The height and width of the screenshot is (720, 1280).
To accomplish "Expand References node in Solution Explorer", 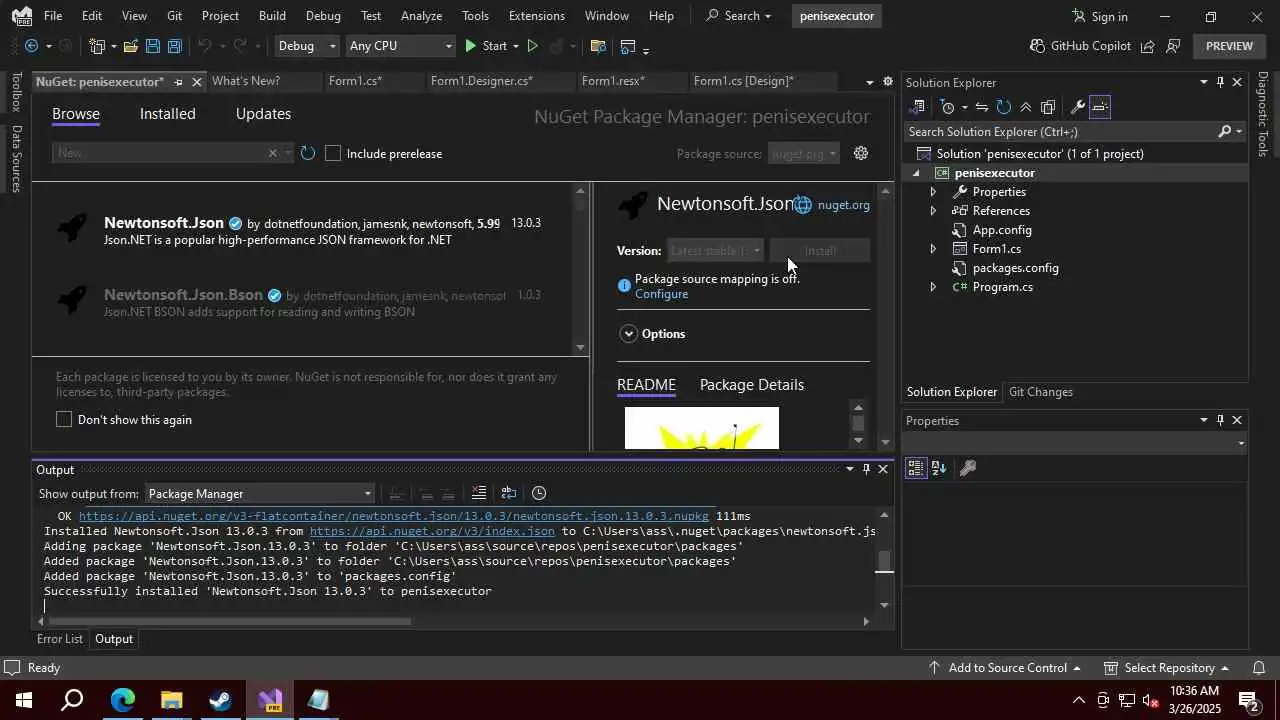I will click(x=933, y=211).
